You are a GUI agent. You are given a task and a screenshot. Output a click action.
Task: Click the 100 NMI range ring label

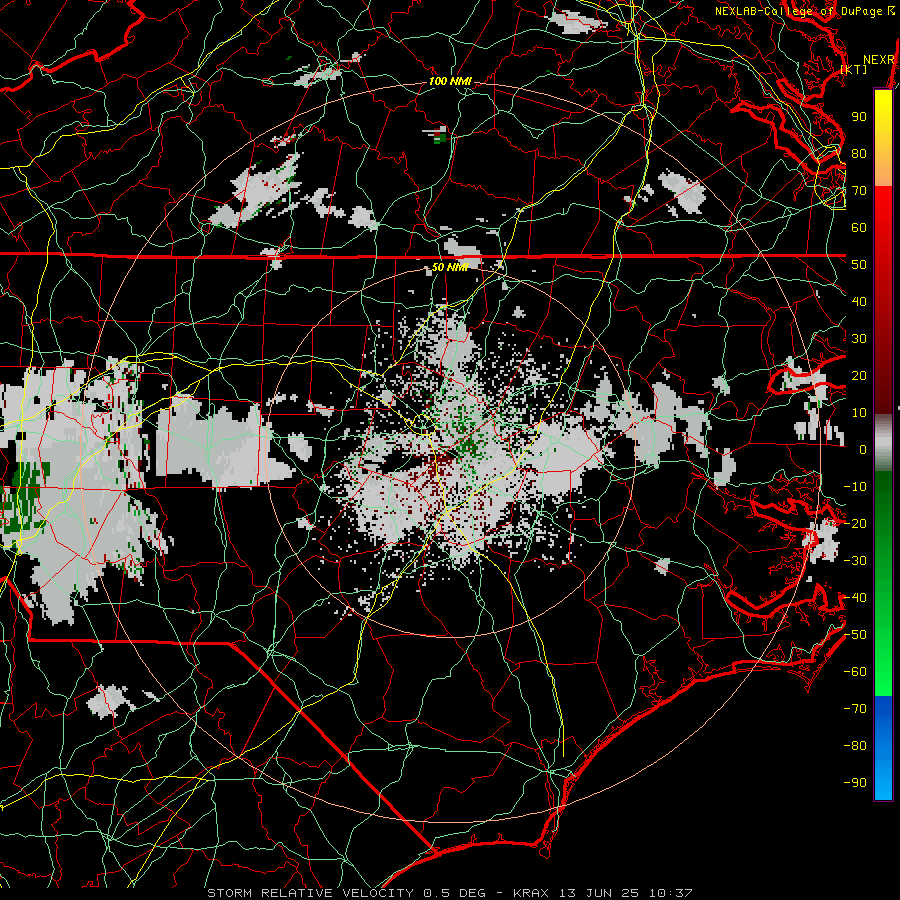450,81
